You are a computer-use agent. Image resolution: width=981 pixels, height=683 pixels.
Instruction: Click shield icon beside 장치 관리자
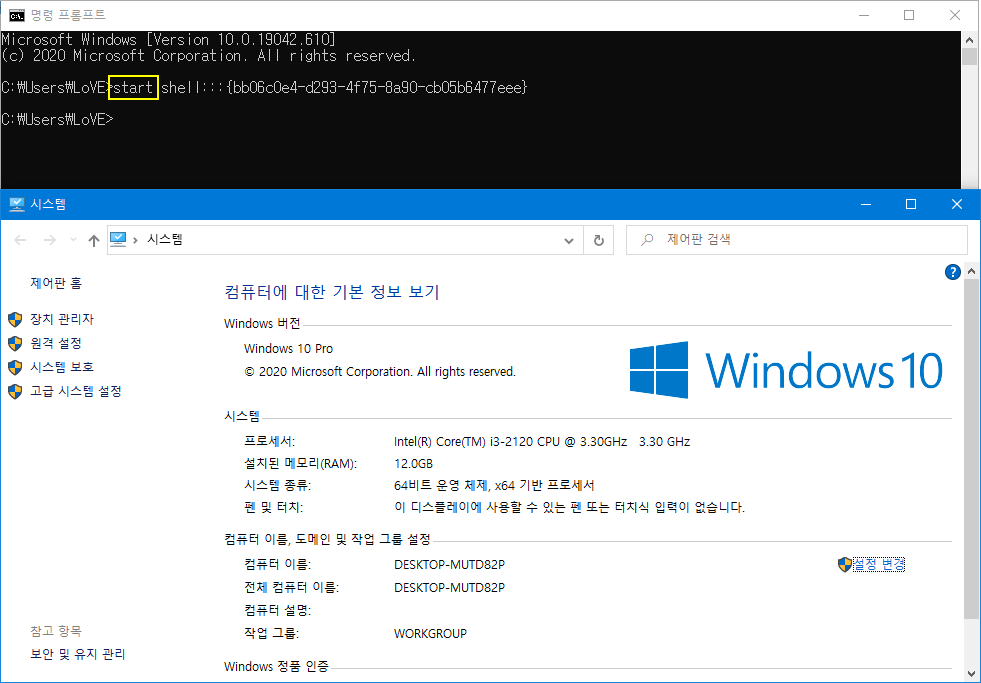[x=15, y=320]
